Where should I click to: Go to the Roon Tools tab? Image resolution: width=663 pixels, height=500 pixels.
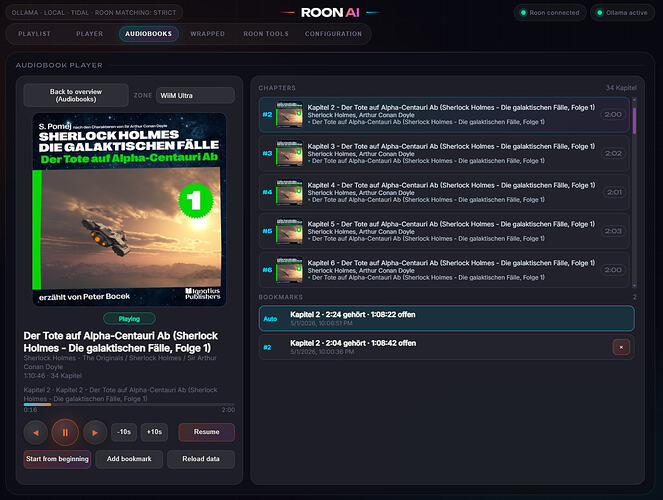pos(266,34)
